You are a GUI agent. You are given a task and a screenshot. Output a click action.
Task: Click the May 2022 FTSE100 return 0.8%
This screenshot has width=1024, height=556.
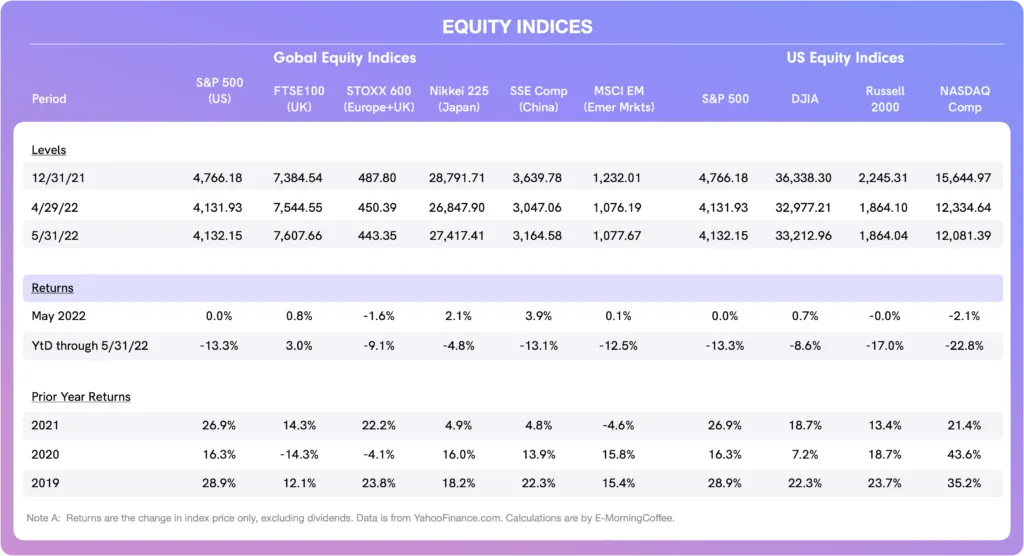click(299, 316)
